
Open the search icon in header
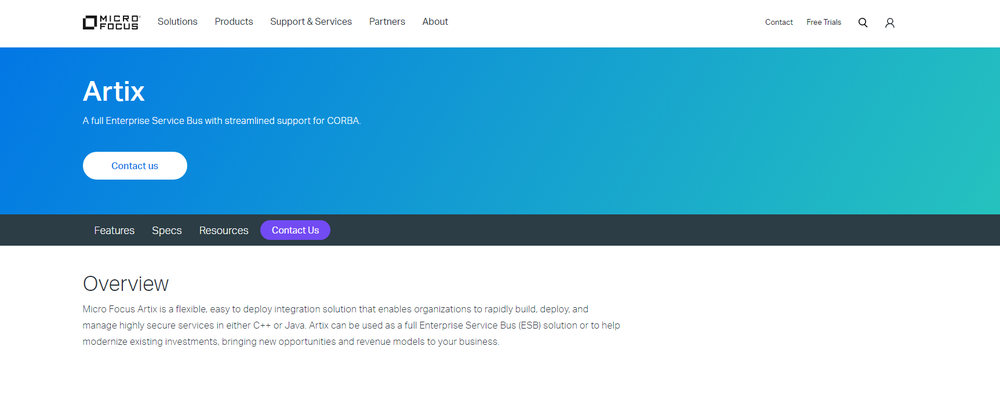tap(863, 22)
